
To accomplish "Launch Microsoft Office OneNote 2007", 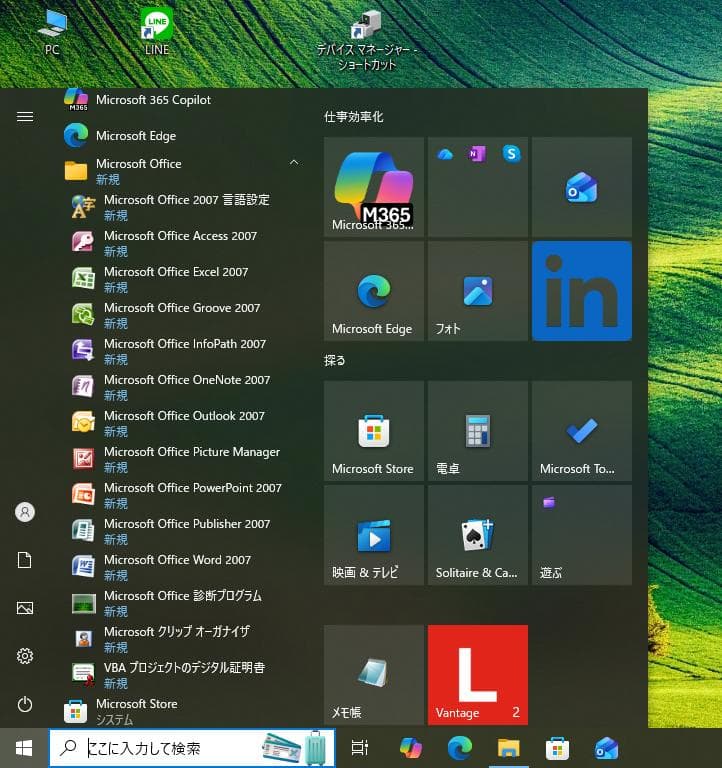I will click(x=182, y=387).
